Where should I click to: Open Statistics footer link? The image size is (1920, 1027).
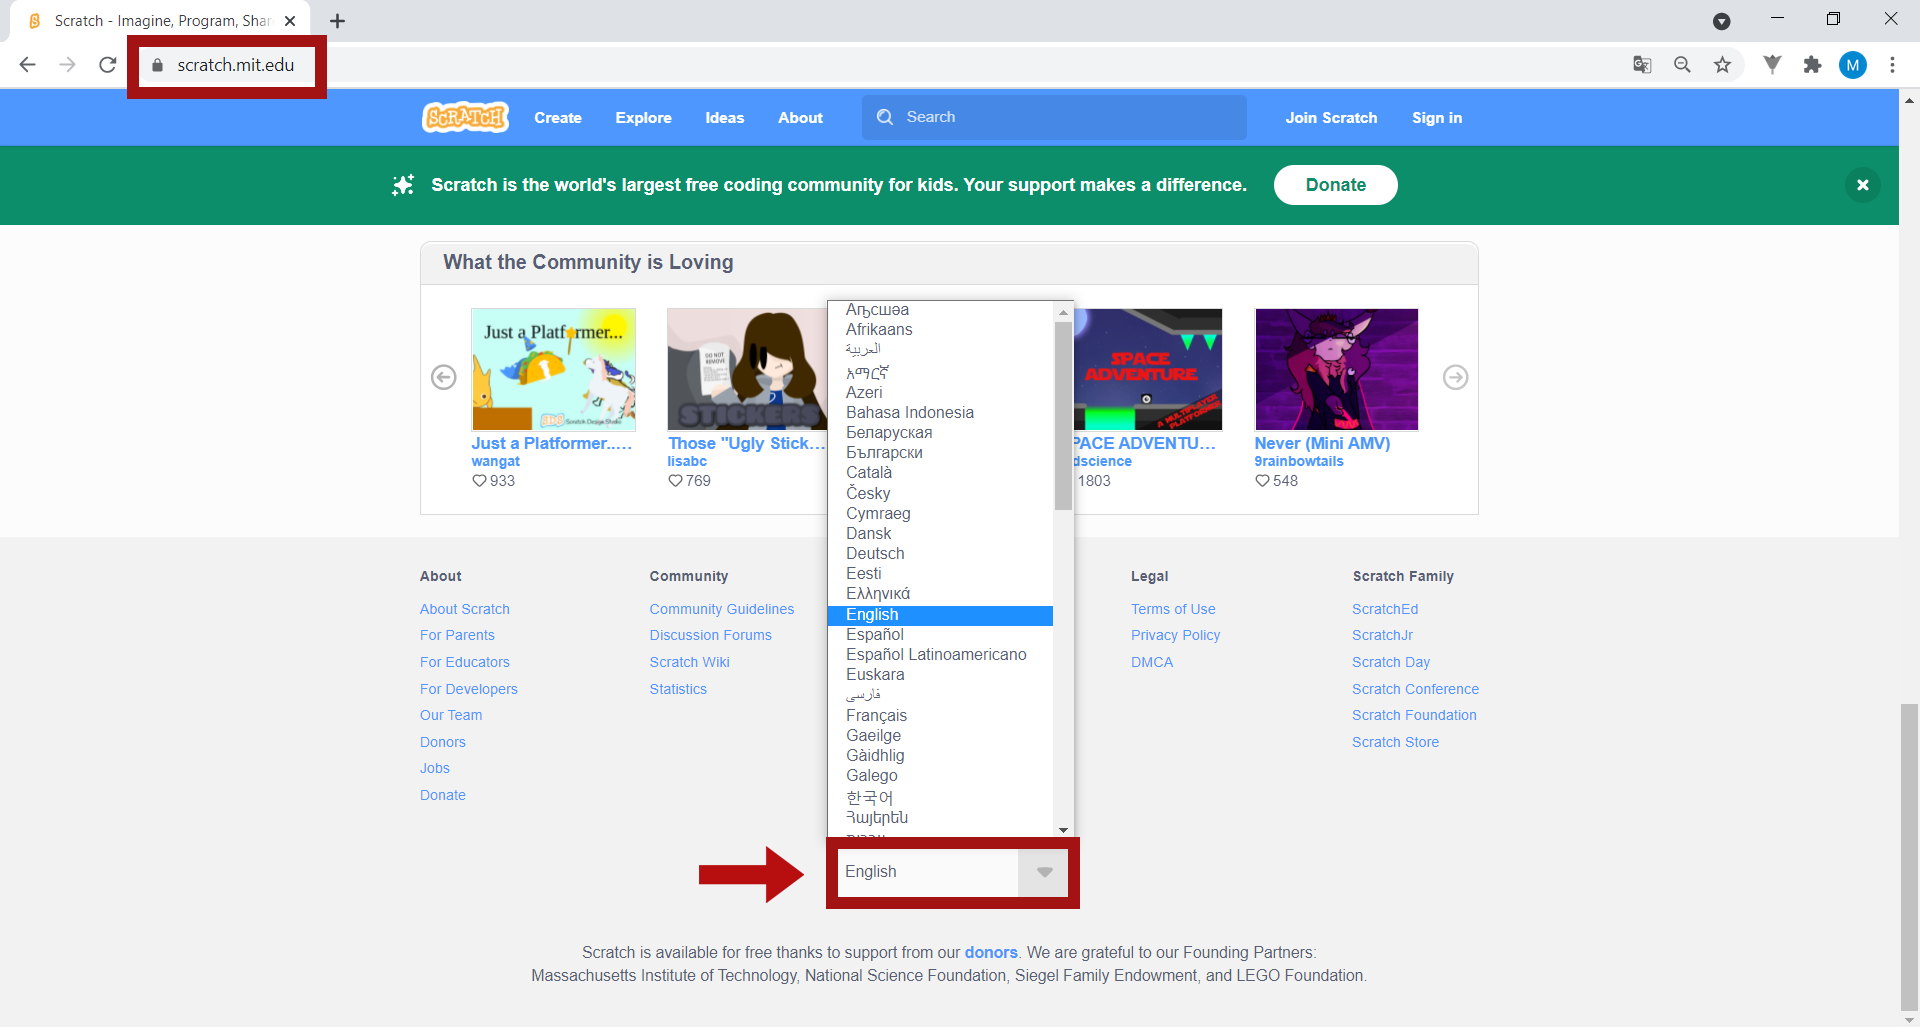click(x=678, y=689)
